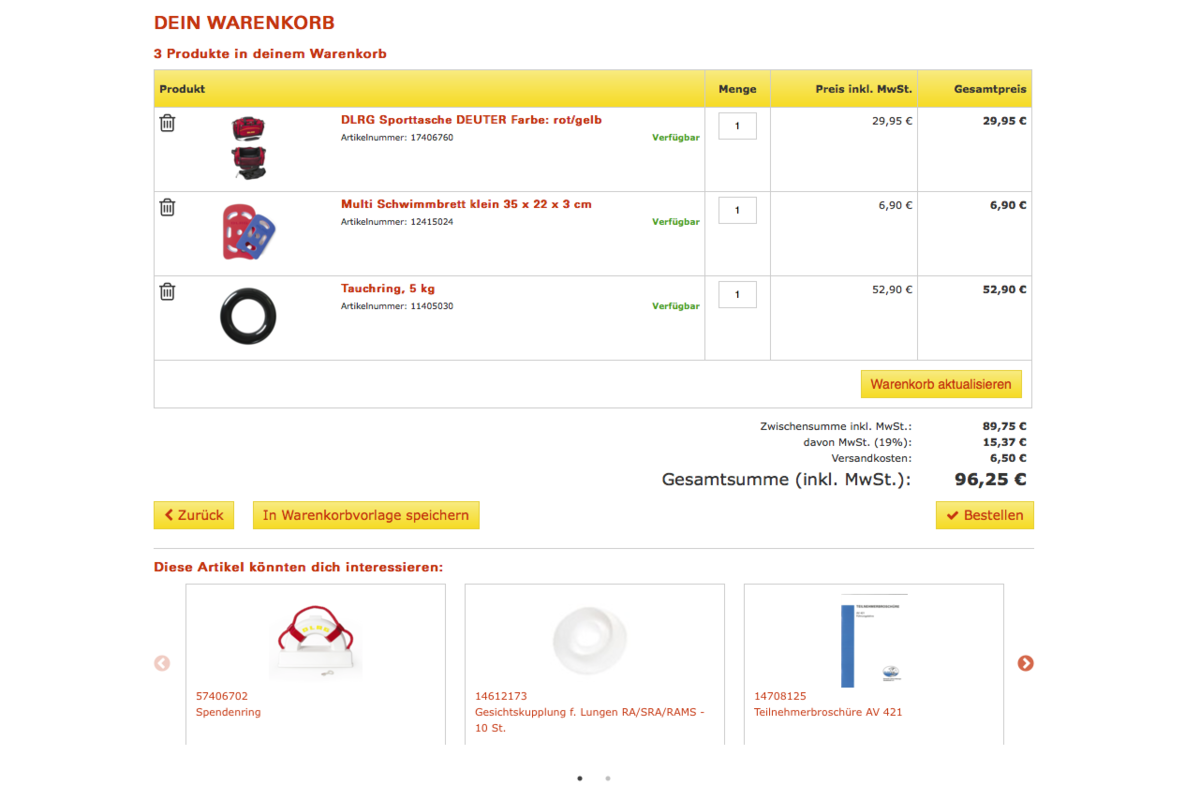The height and width of the screenshot is (800, 1200).
Task: Click DLRG Sporttasche bold total price
Action: click(1005, 121)
